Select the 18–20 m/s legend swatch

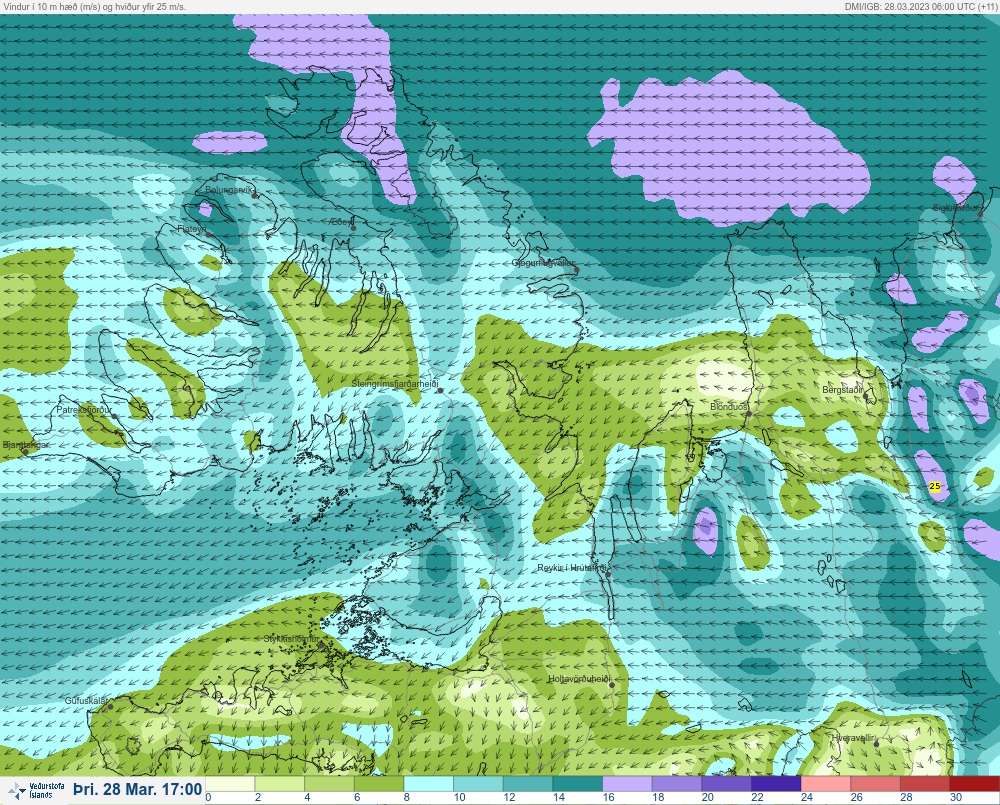tap(677, 783)
